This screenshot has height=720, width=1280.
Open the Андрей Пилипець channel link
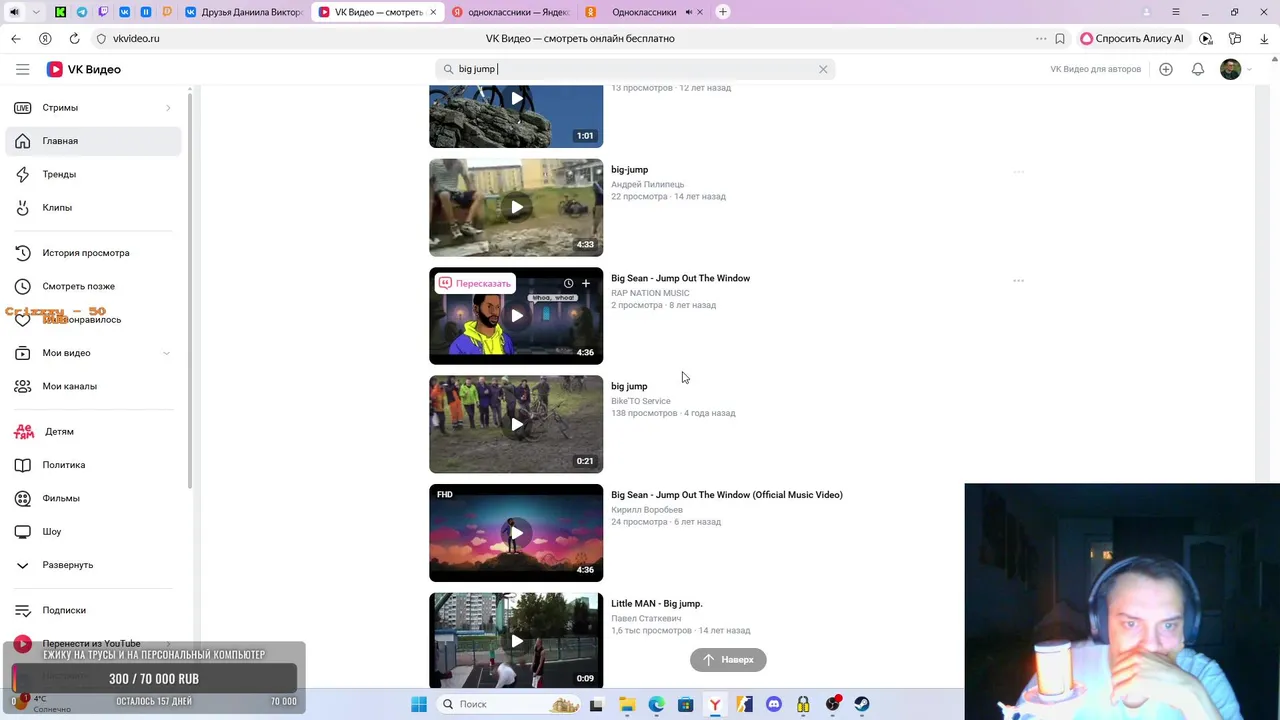click(648, 184)
